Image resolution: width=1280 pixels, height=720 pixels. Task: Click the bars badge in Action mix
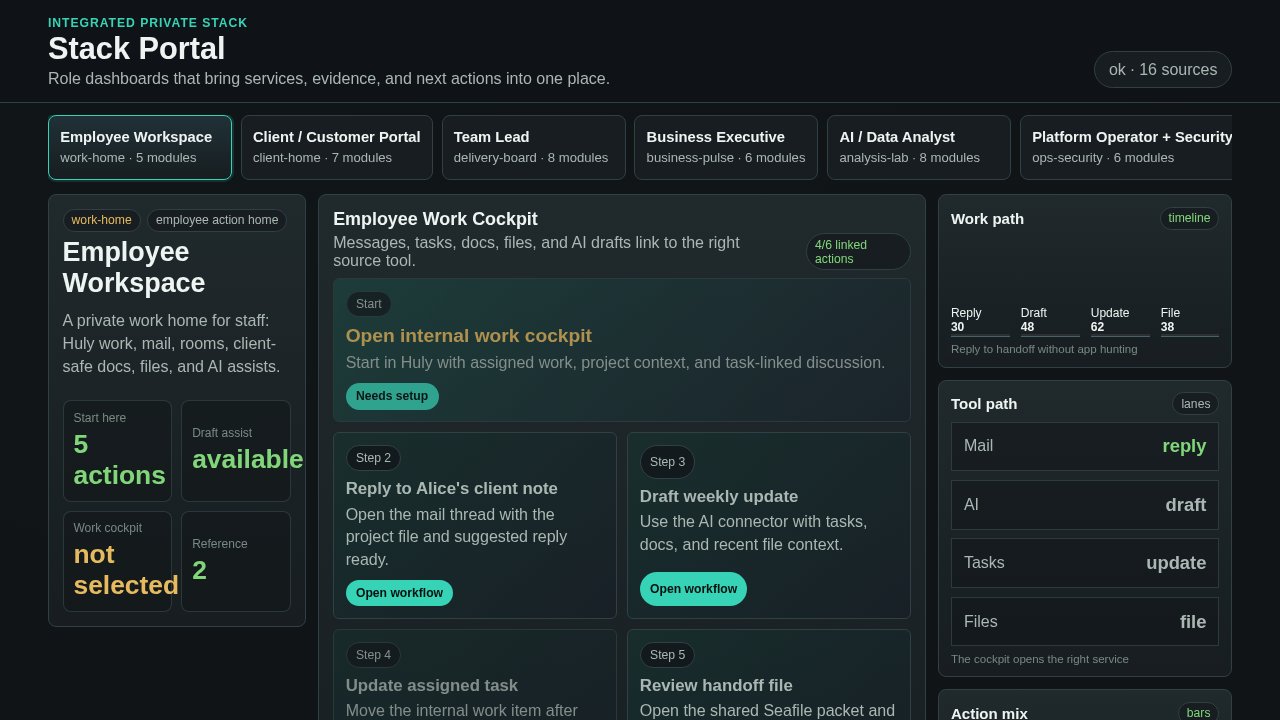point(1198,713)
